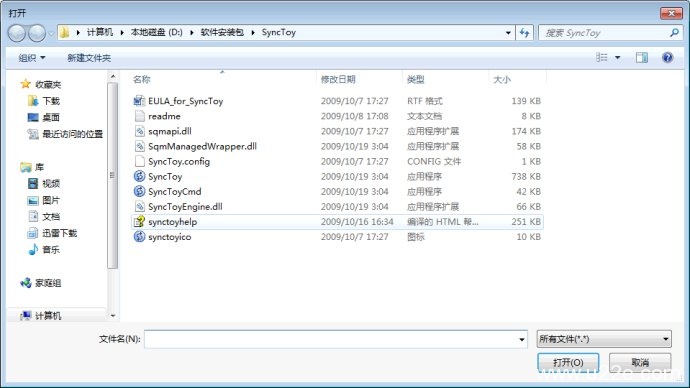Select 最近访问的位置 in favorites
The height and width of the screenshot is (388, 690).
click(x=73, y=134)
